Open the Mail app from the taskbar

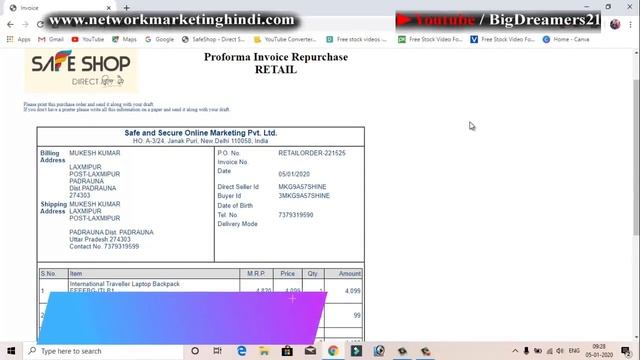tap(310, 351)
